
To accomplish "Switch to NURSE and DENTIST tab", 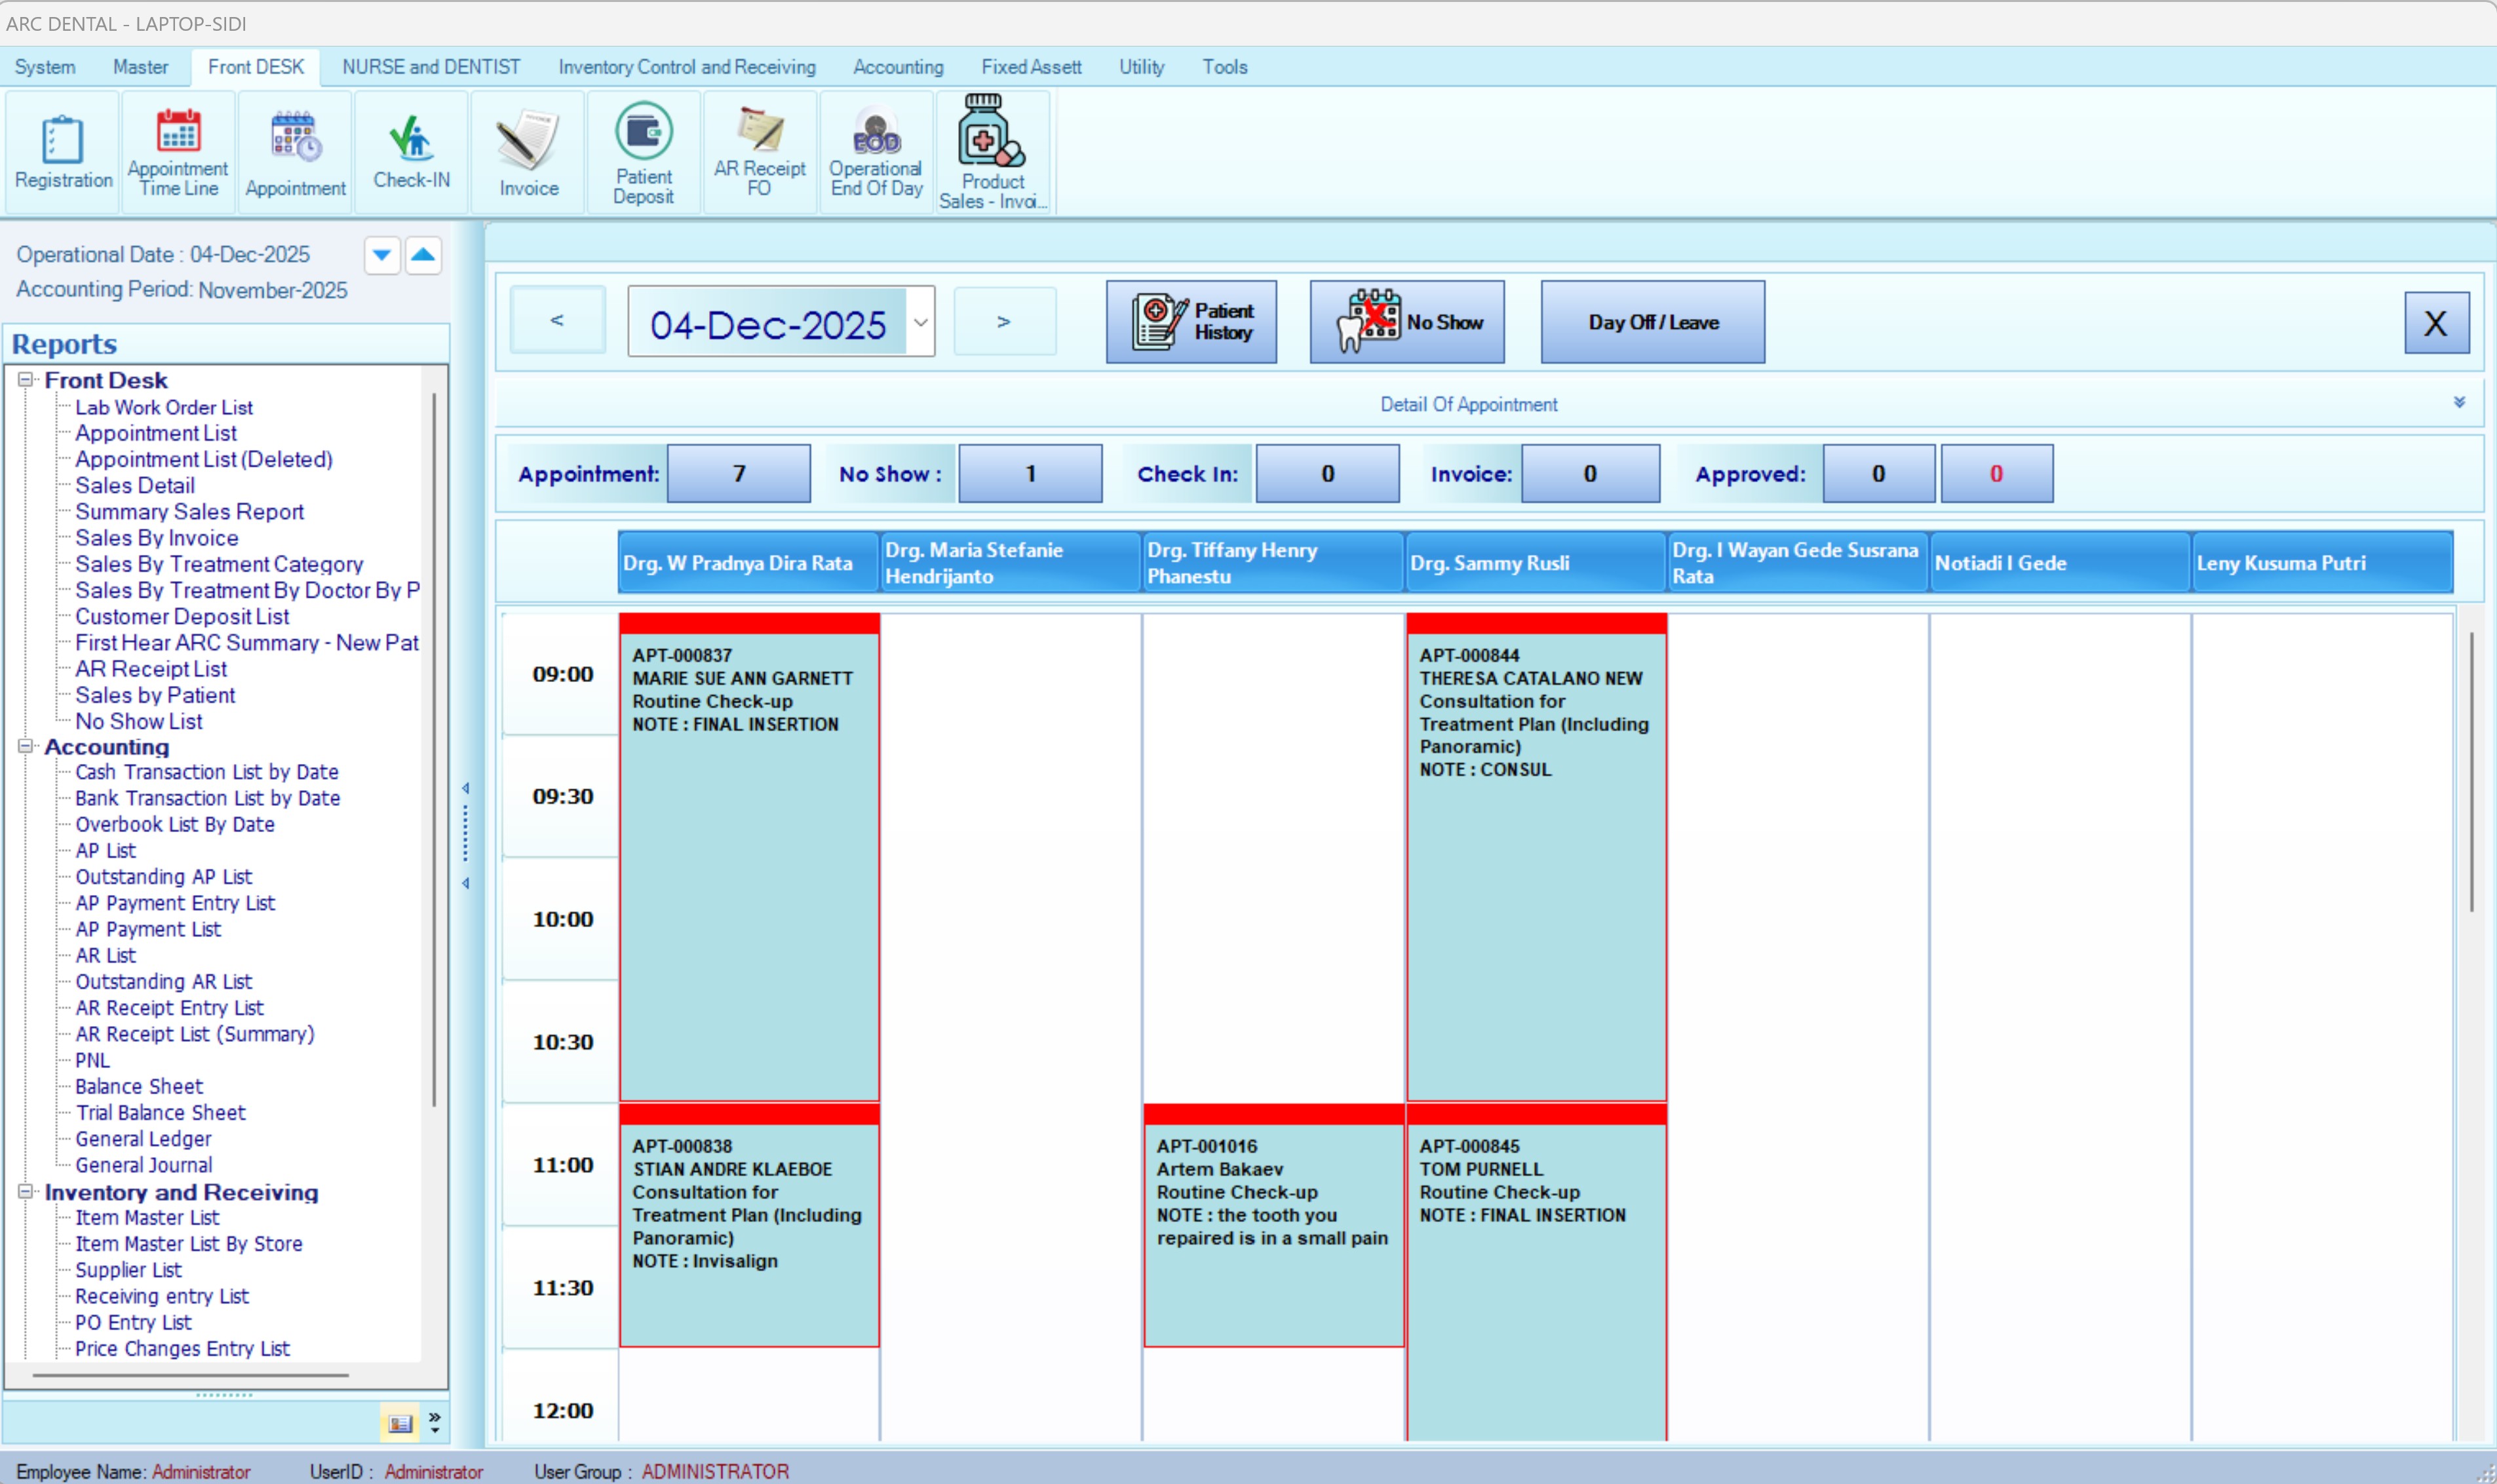I will [x=431, y=67].
